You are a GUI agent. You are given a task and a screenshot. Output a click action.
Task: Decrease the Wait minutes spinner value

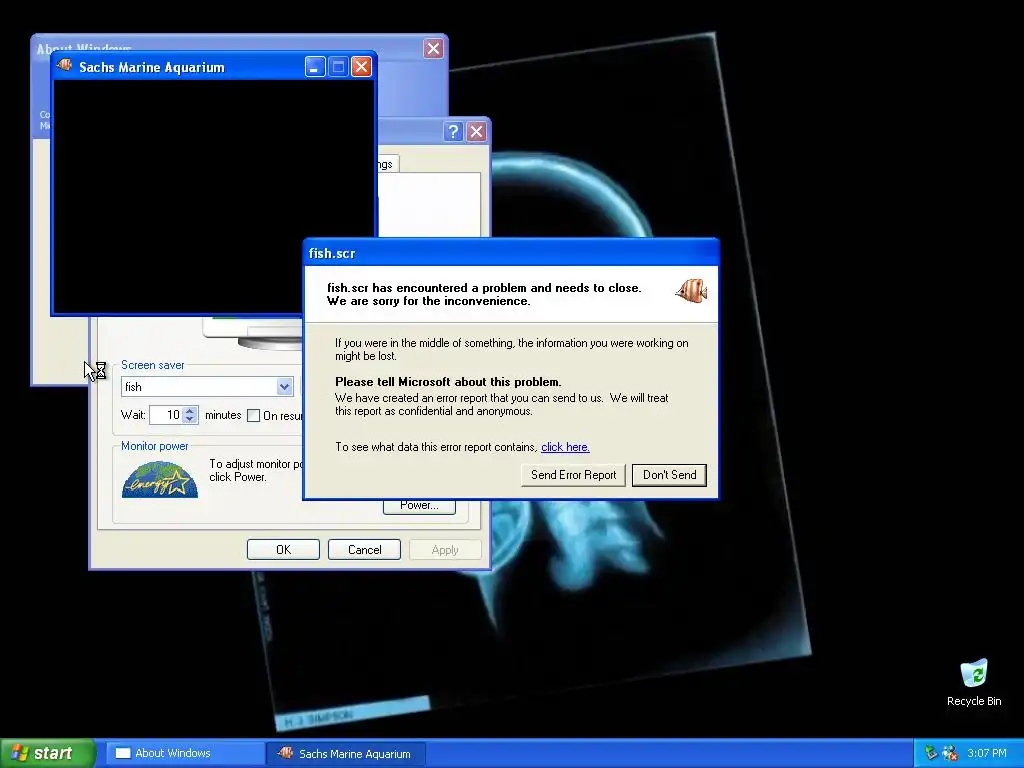(x=190, y=419)
